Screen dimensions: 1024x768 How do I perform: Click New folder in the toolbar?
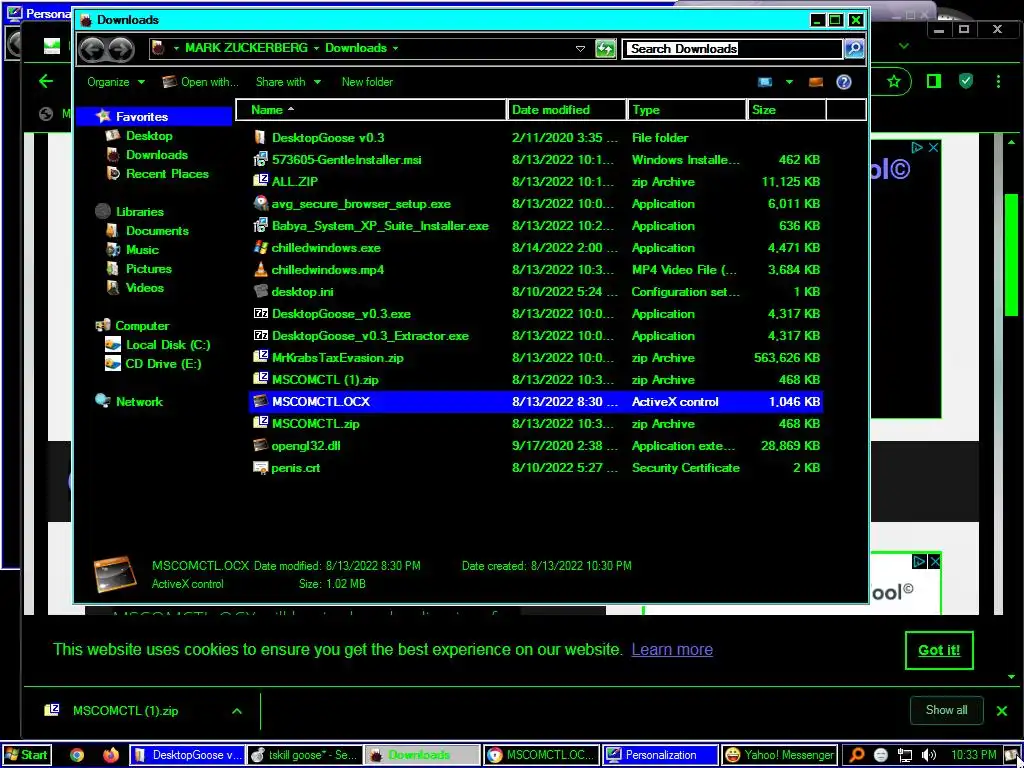pos(367,82)
